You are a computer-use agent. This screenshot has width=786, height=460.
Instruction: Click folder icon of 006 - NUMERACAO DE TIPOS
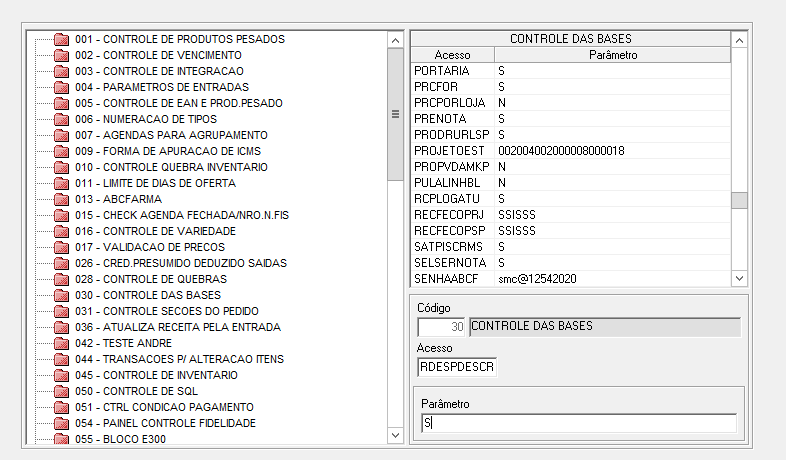[61, 119]
